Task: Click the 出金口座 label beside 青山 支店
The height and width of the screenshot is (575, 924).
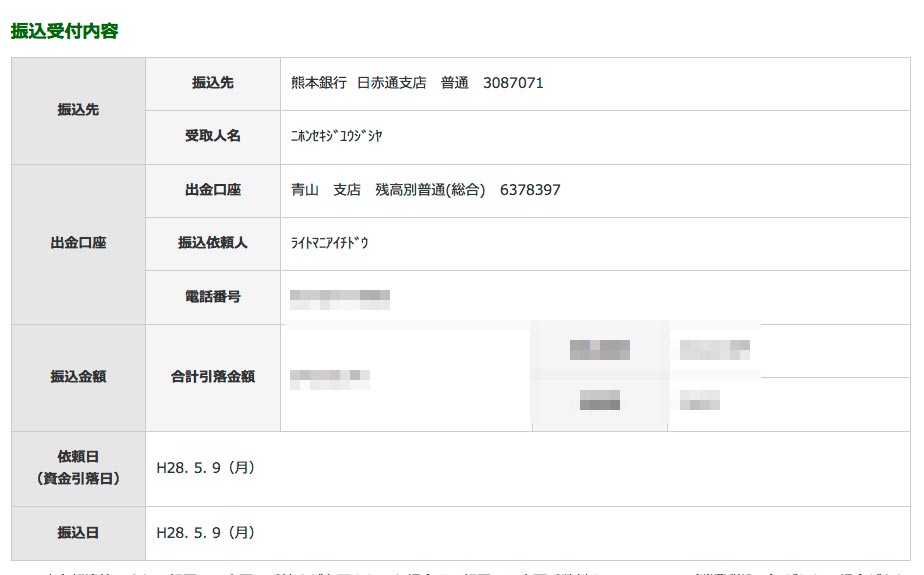Action: 213,190
